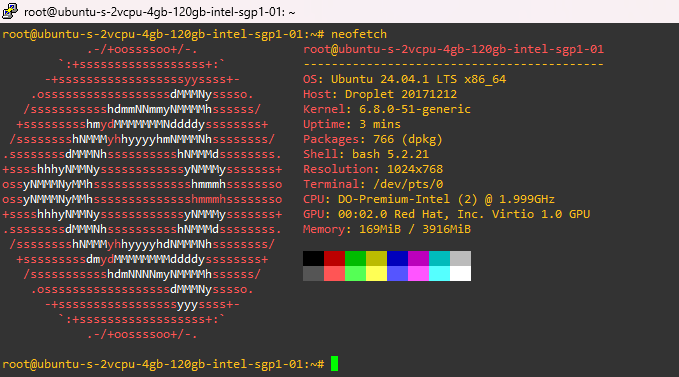The image size is (679, 377).
Task: Click the Ubuntu ASCII art logo
Action: click(142, 192)
